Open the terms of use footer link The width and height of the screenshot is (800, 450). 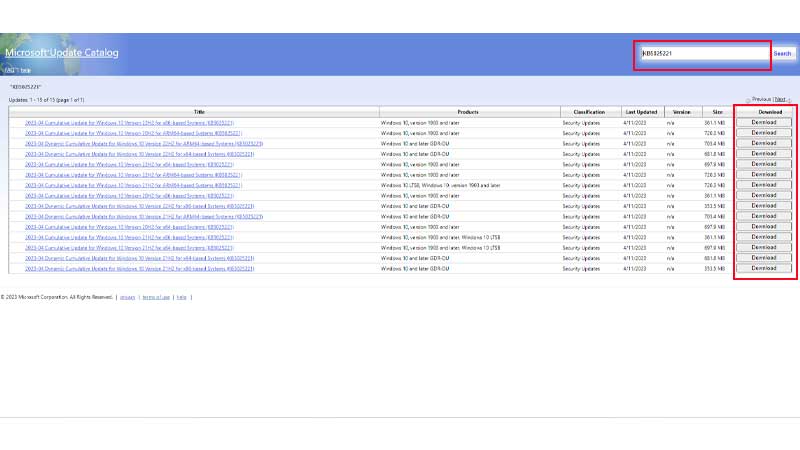(x=156, y=297)
